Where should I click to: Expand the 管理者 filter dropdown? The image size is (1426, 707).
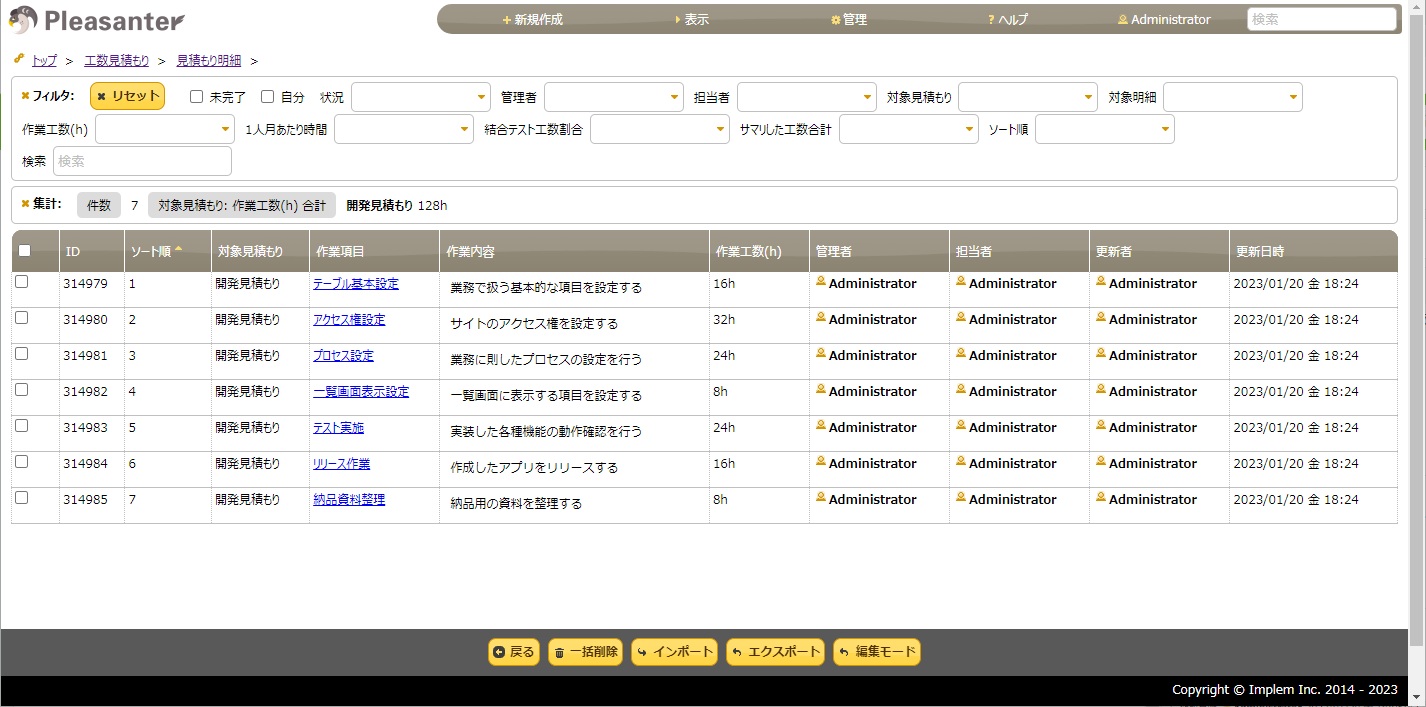[x=613, y=96]
